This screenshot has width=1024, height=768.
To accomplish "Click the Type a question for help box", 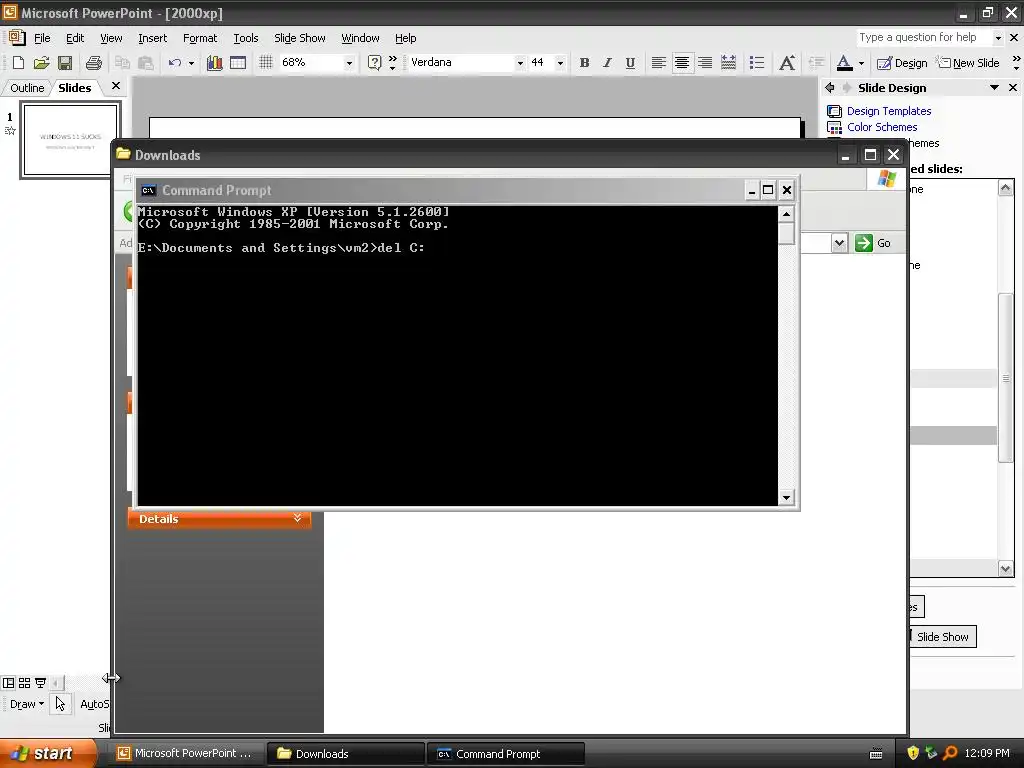I will 924,37.
